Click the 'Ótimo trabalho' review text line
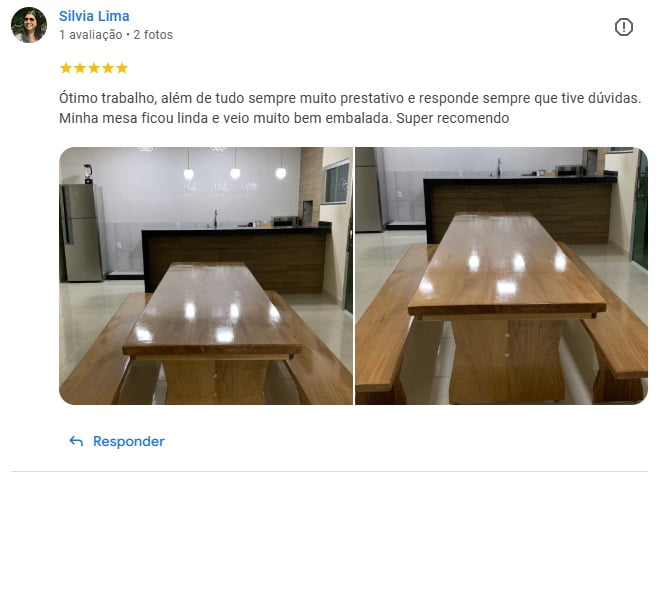 pos(350,98)
